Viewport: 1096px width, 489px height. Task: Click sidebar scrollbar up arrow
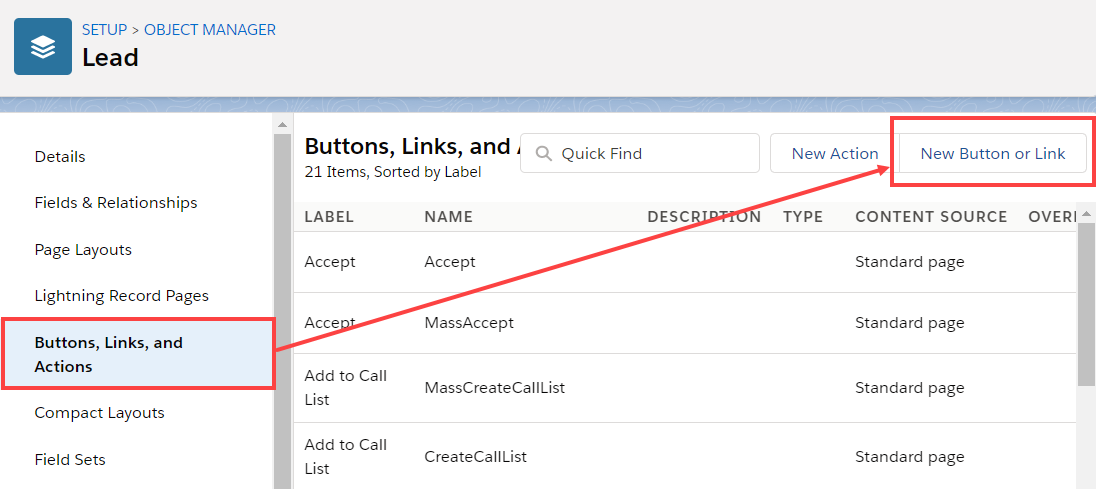click(282, 124)
